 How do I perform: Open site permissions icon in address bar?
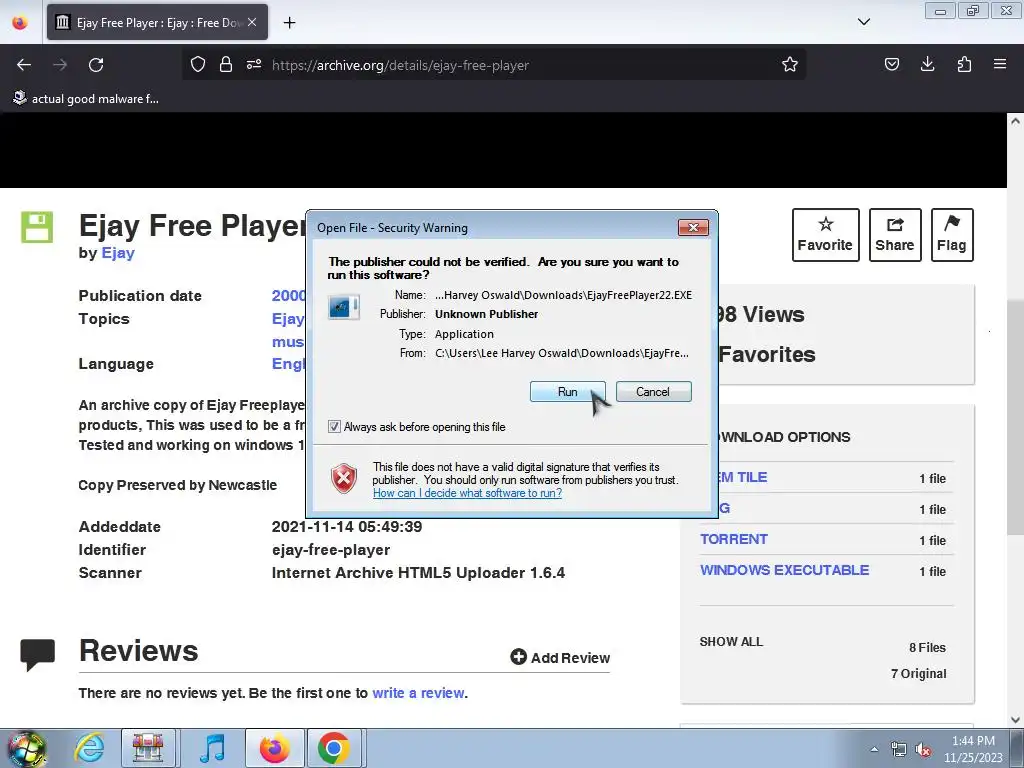click(254, 65)
